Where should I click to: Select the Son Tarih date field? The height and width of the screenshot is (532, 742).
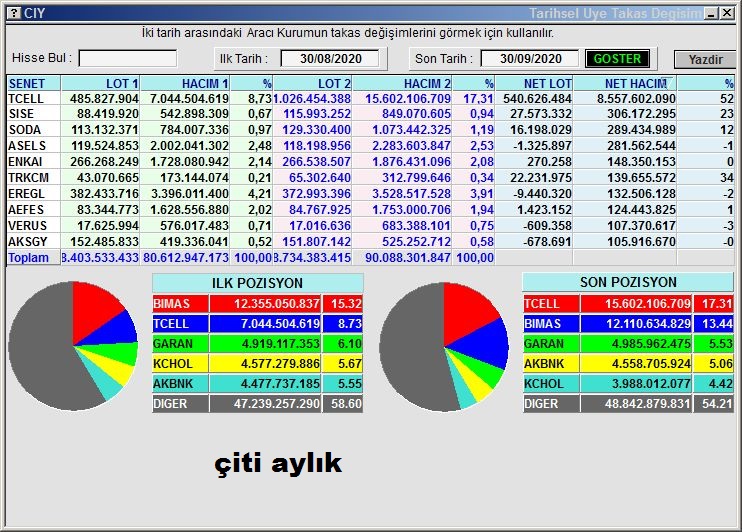click(x=530, y=59)
